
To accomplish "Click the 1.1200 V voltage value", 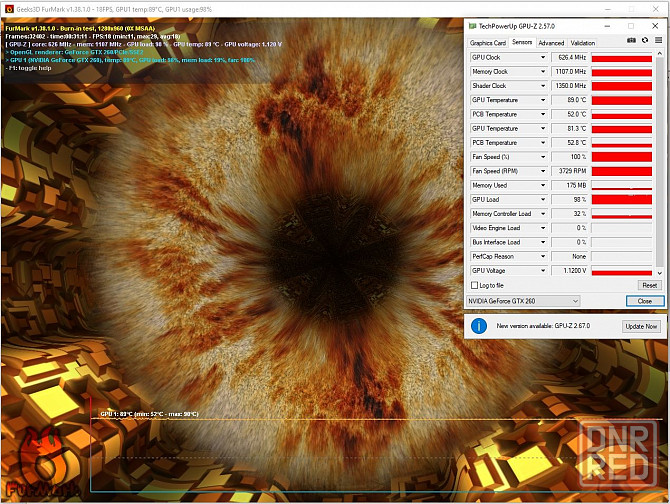I will point(570,271).
